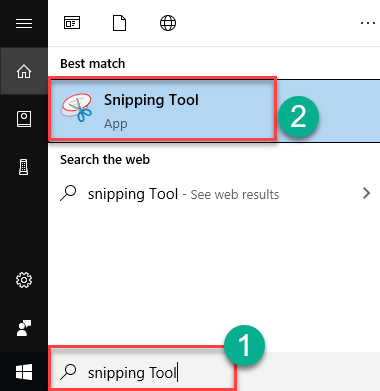
Task: Filter results by Apps icon
Action: click(72, 23)
